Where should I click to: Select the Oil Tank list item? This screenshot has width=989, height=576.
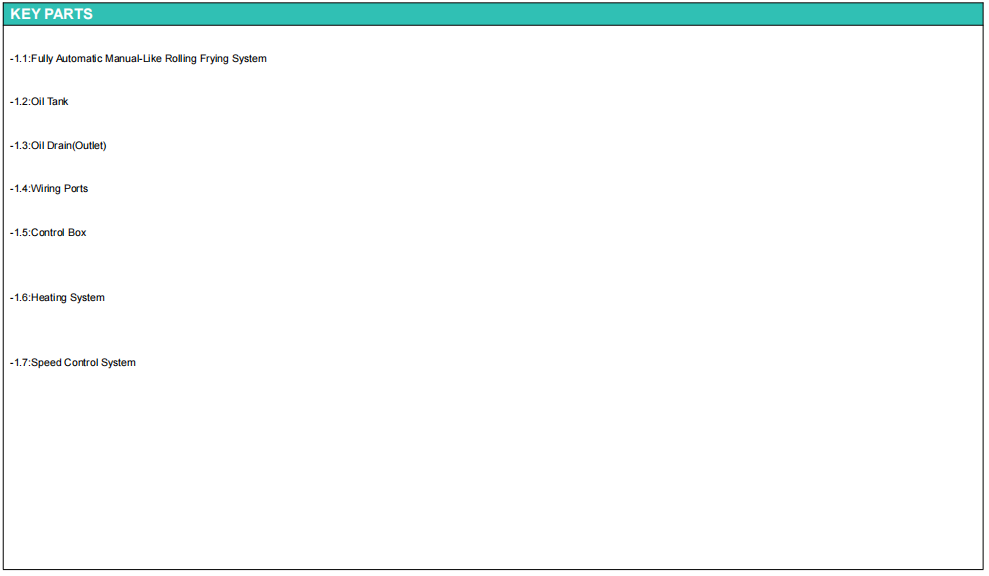(x=50, y=102)
